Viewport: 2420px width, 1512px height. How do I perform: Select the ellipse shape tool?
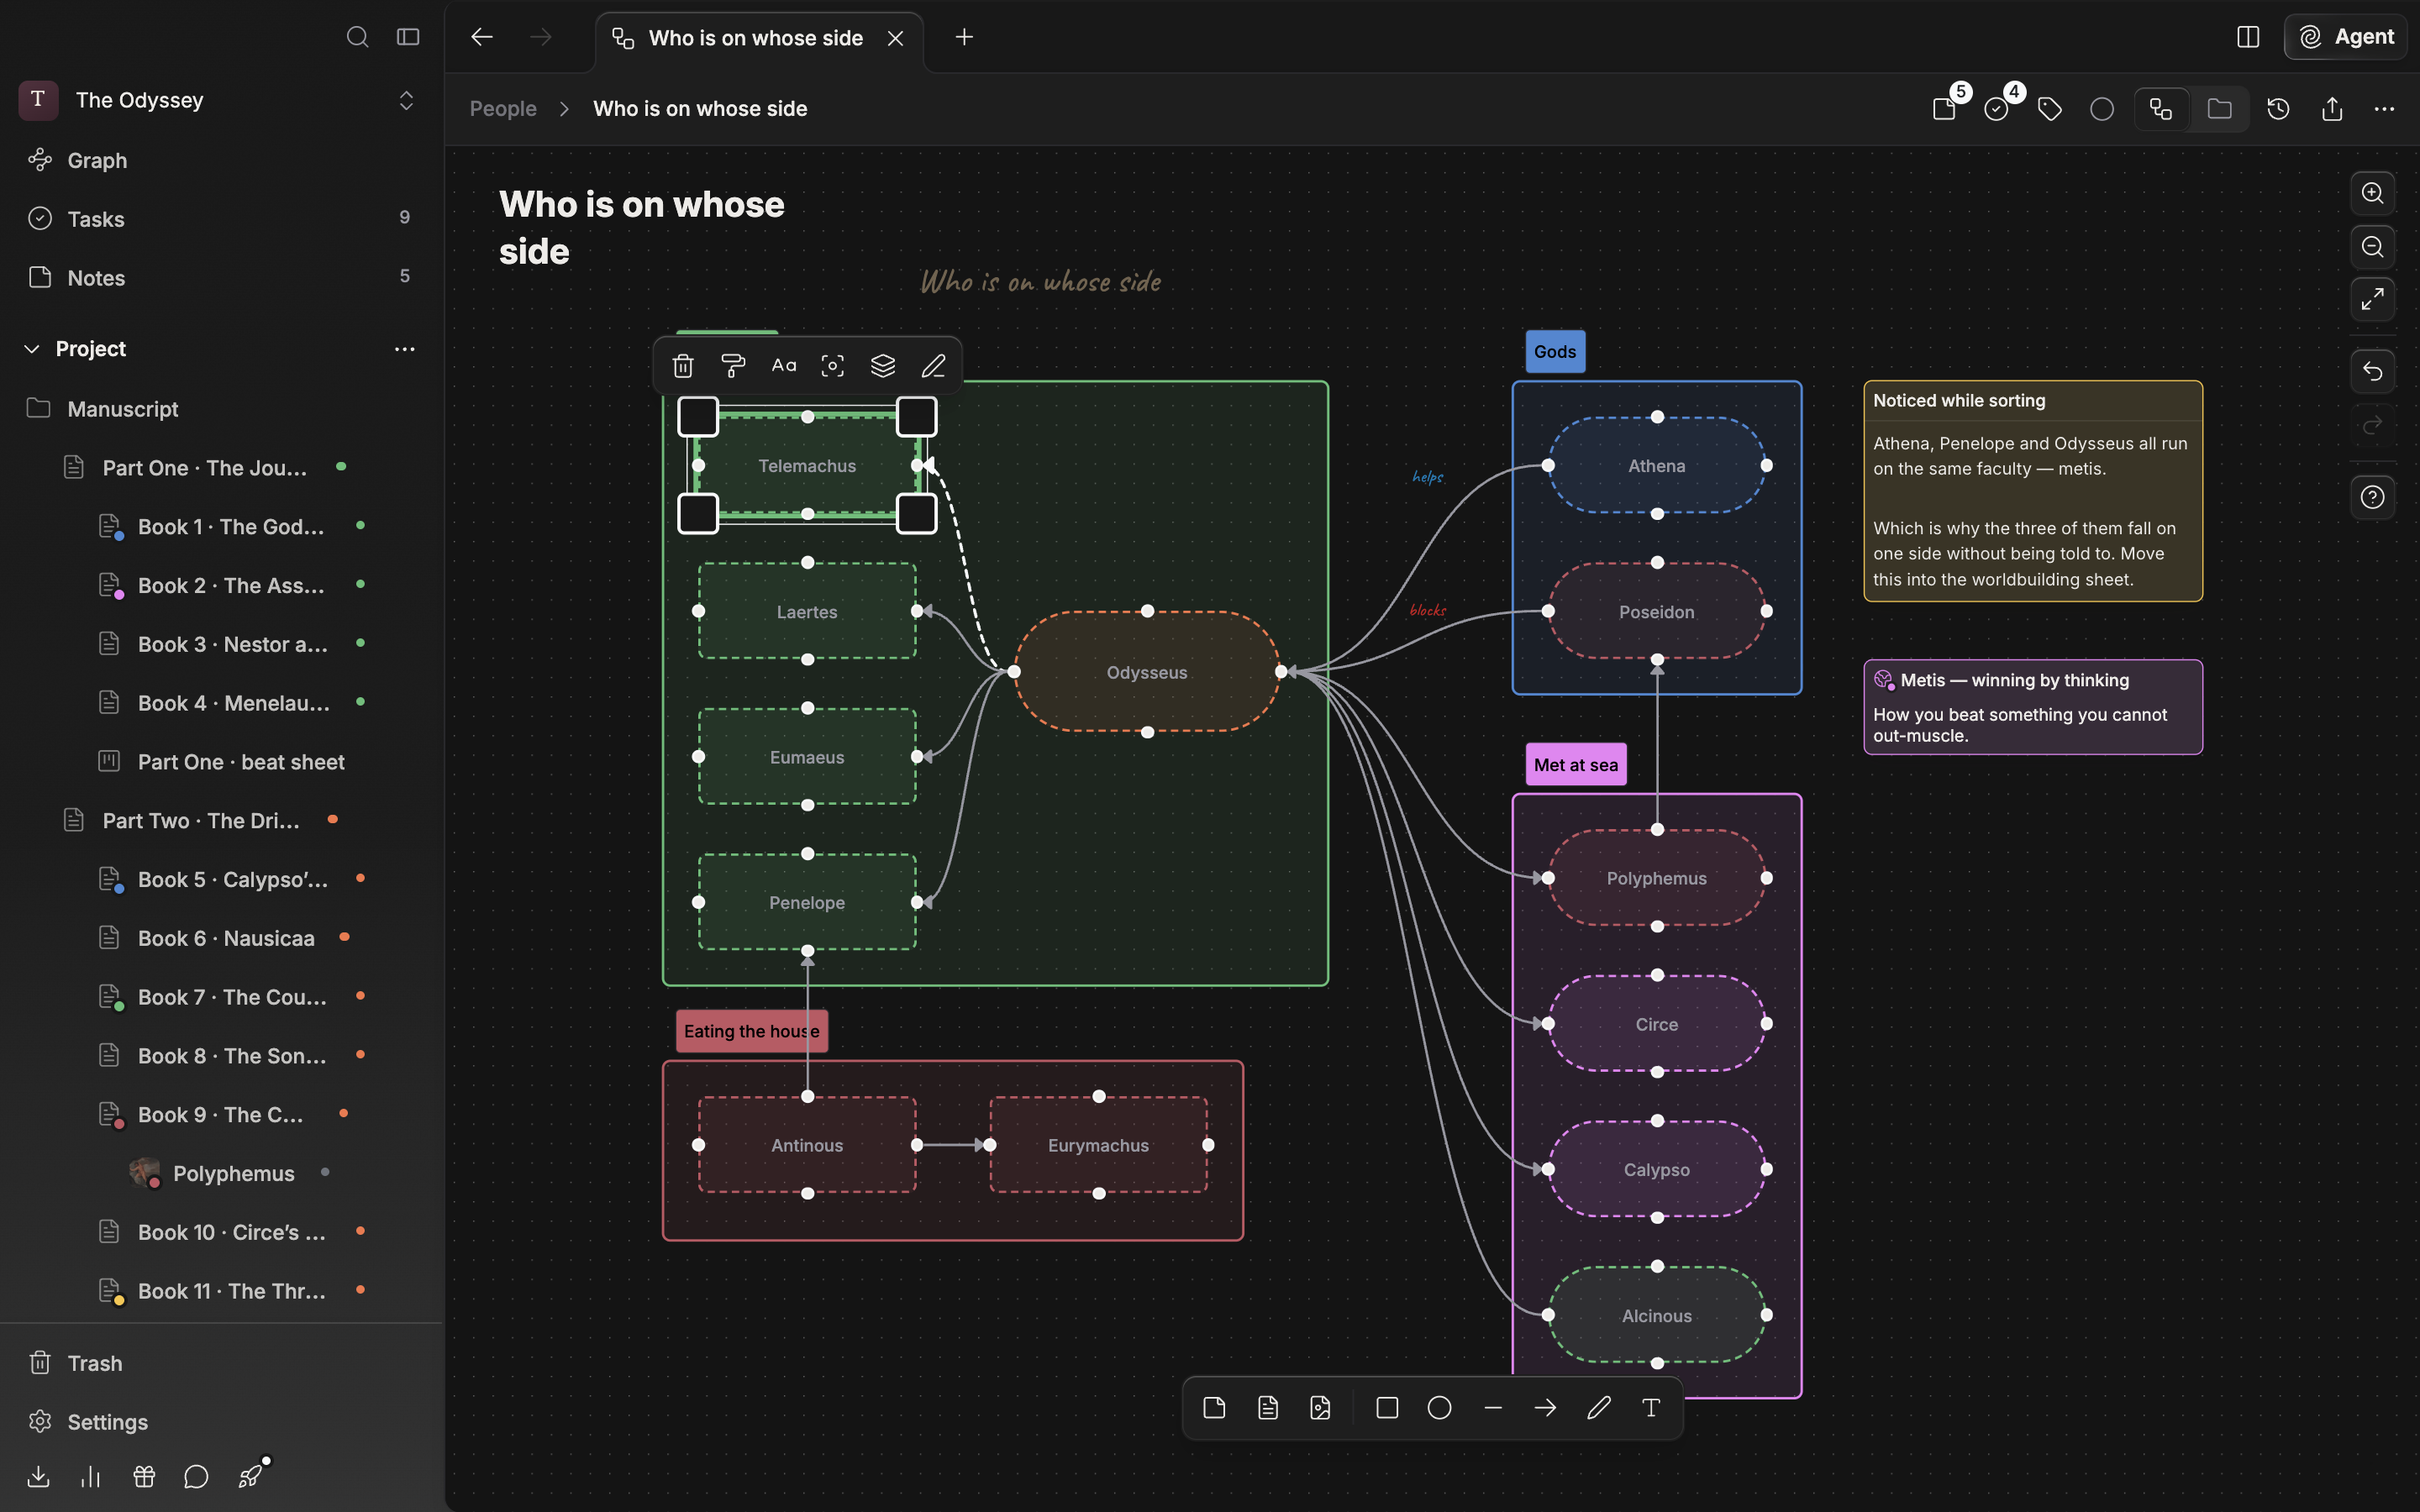pyautogui.click(x=1440, y=1408)
